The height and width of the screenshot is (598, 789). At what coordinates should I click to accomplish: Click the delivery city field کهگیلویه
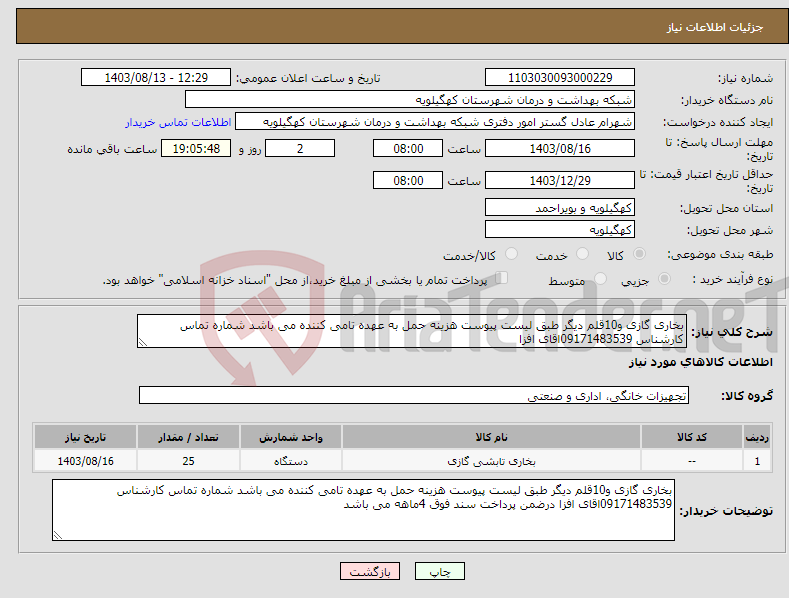(x=560, y=230)
